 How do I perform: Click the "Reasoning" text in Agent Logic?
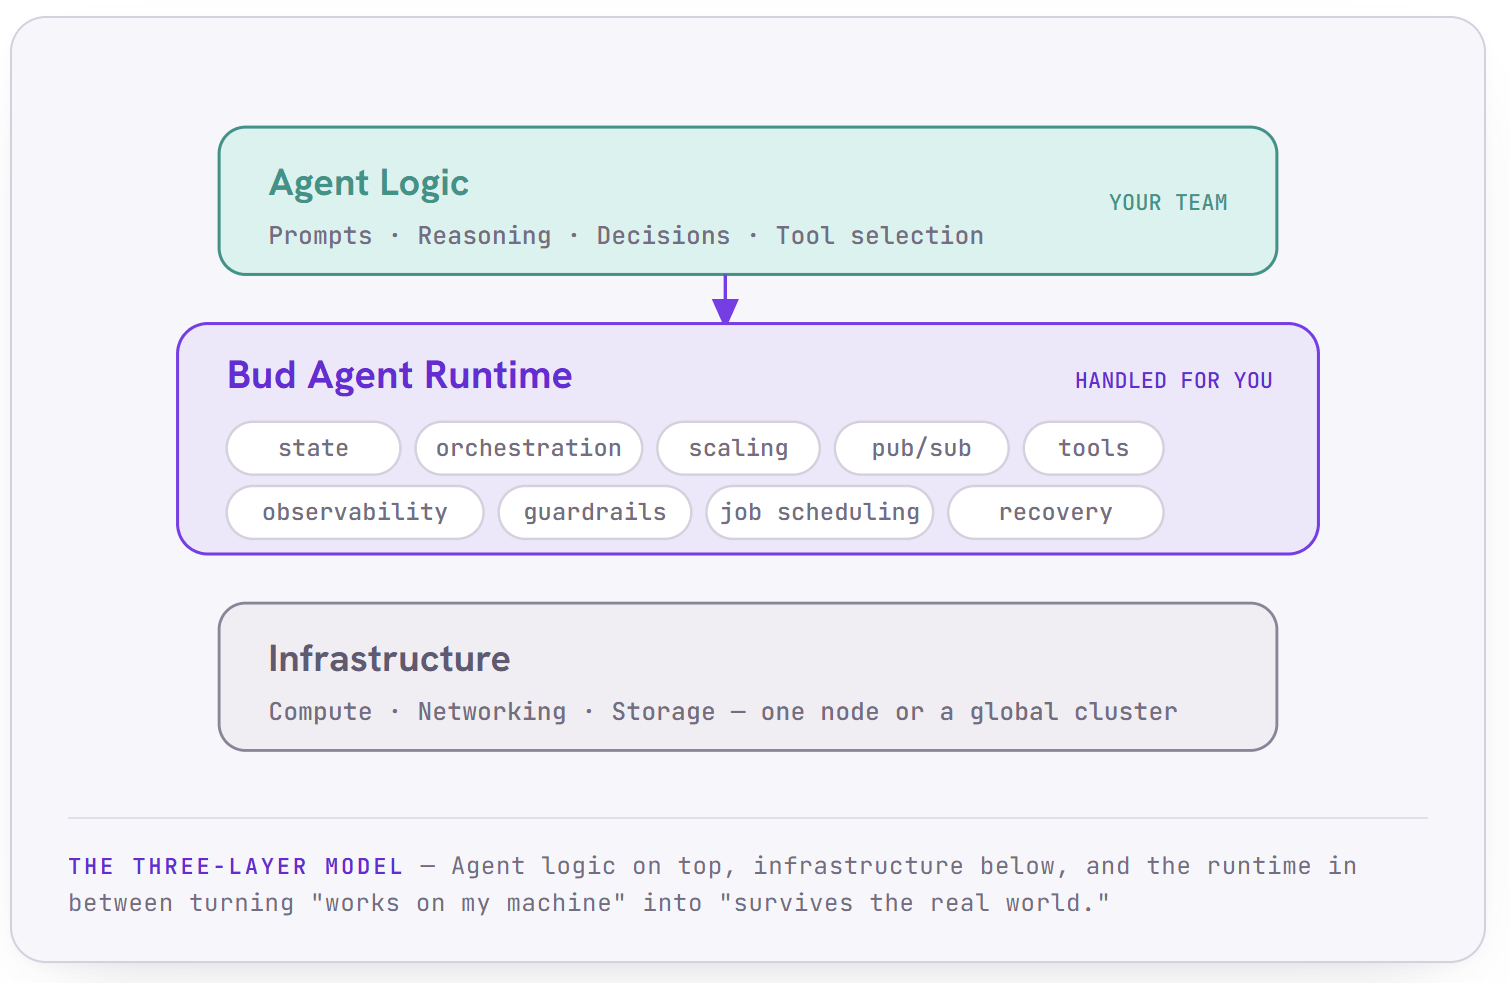coord(484,236)
